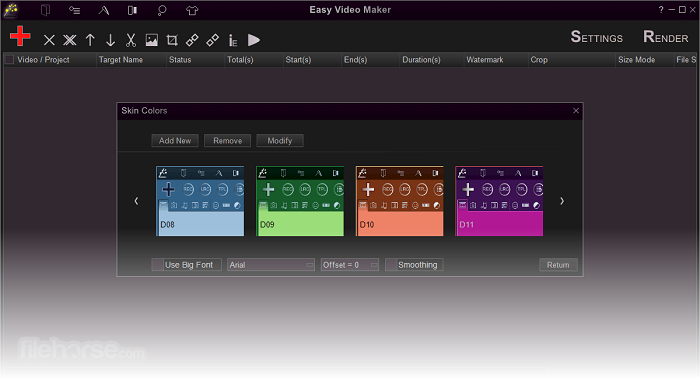This screenshot has height=379, width=700.
Task: Select the magenta D11 skin thumbnail
Action: (499, 201)
